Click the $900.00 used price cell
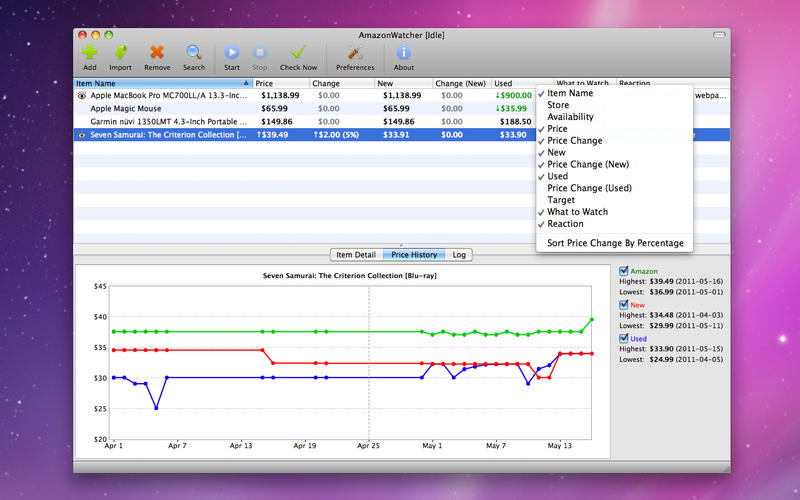This screenshot has height=500, width=800. pos(513,95)
